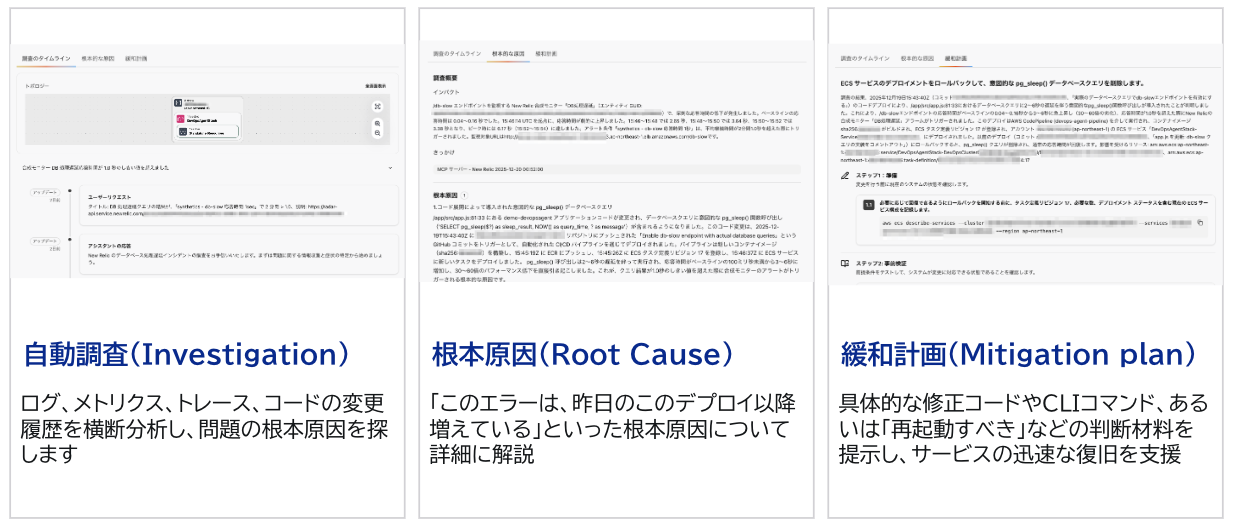Image resolution: width=1234 pixels, height=527 pixels.
Task: Click the pencil icon beside ステップ1
Action: point(846,175)
